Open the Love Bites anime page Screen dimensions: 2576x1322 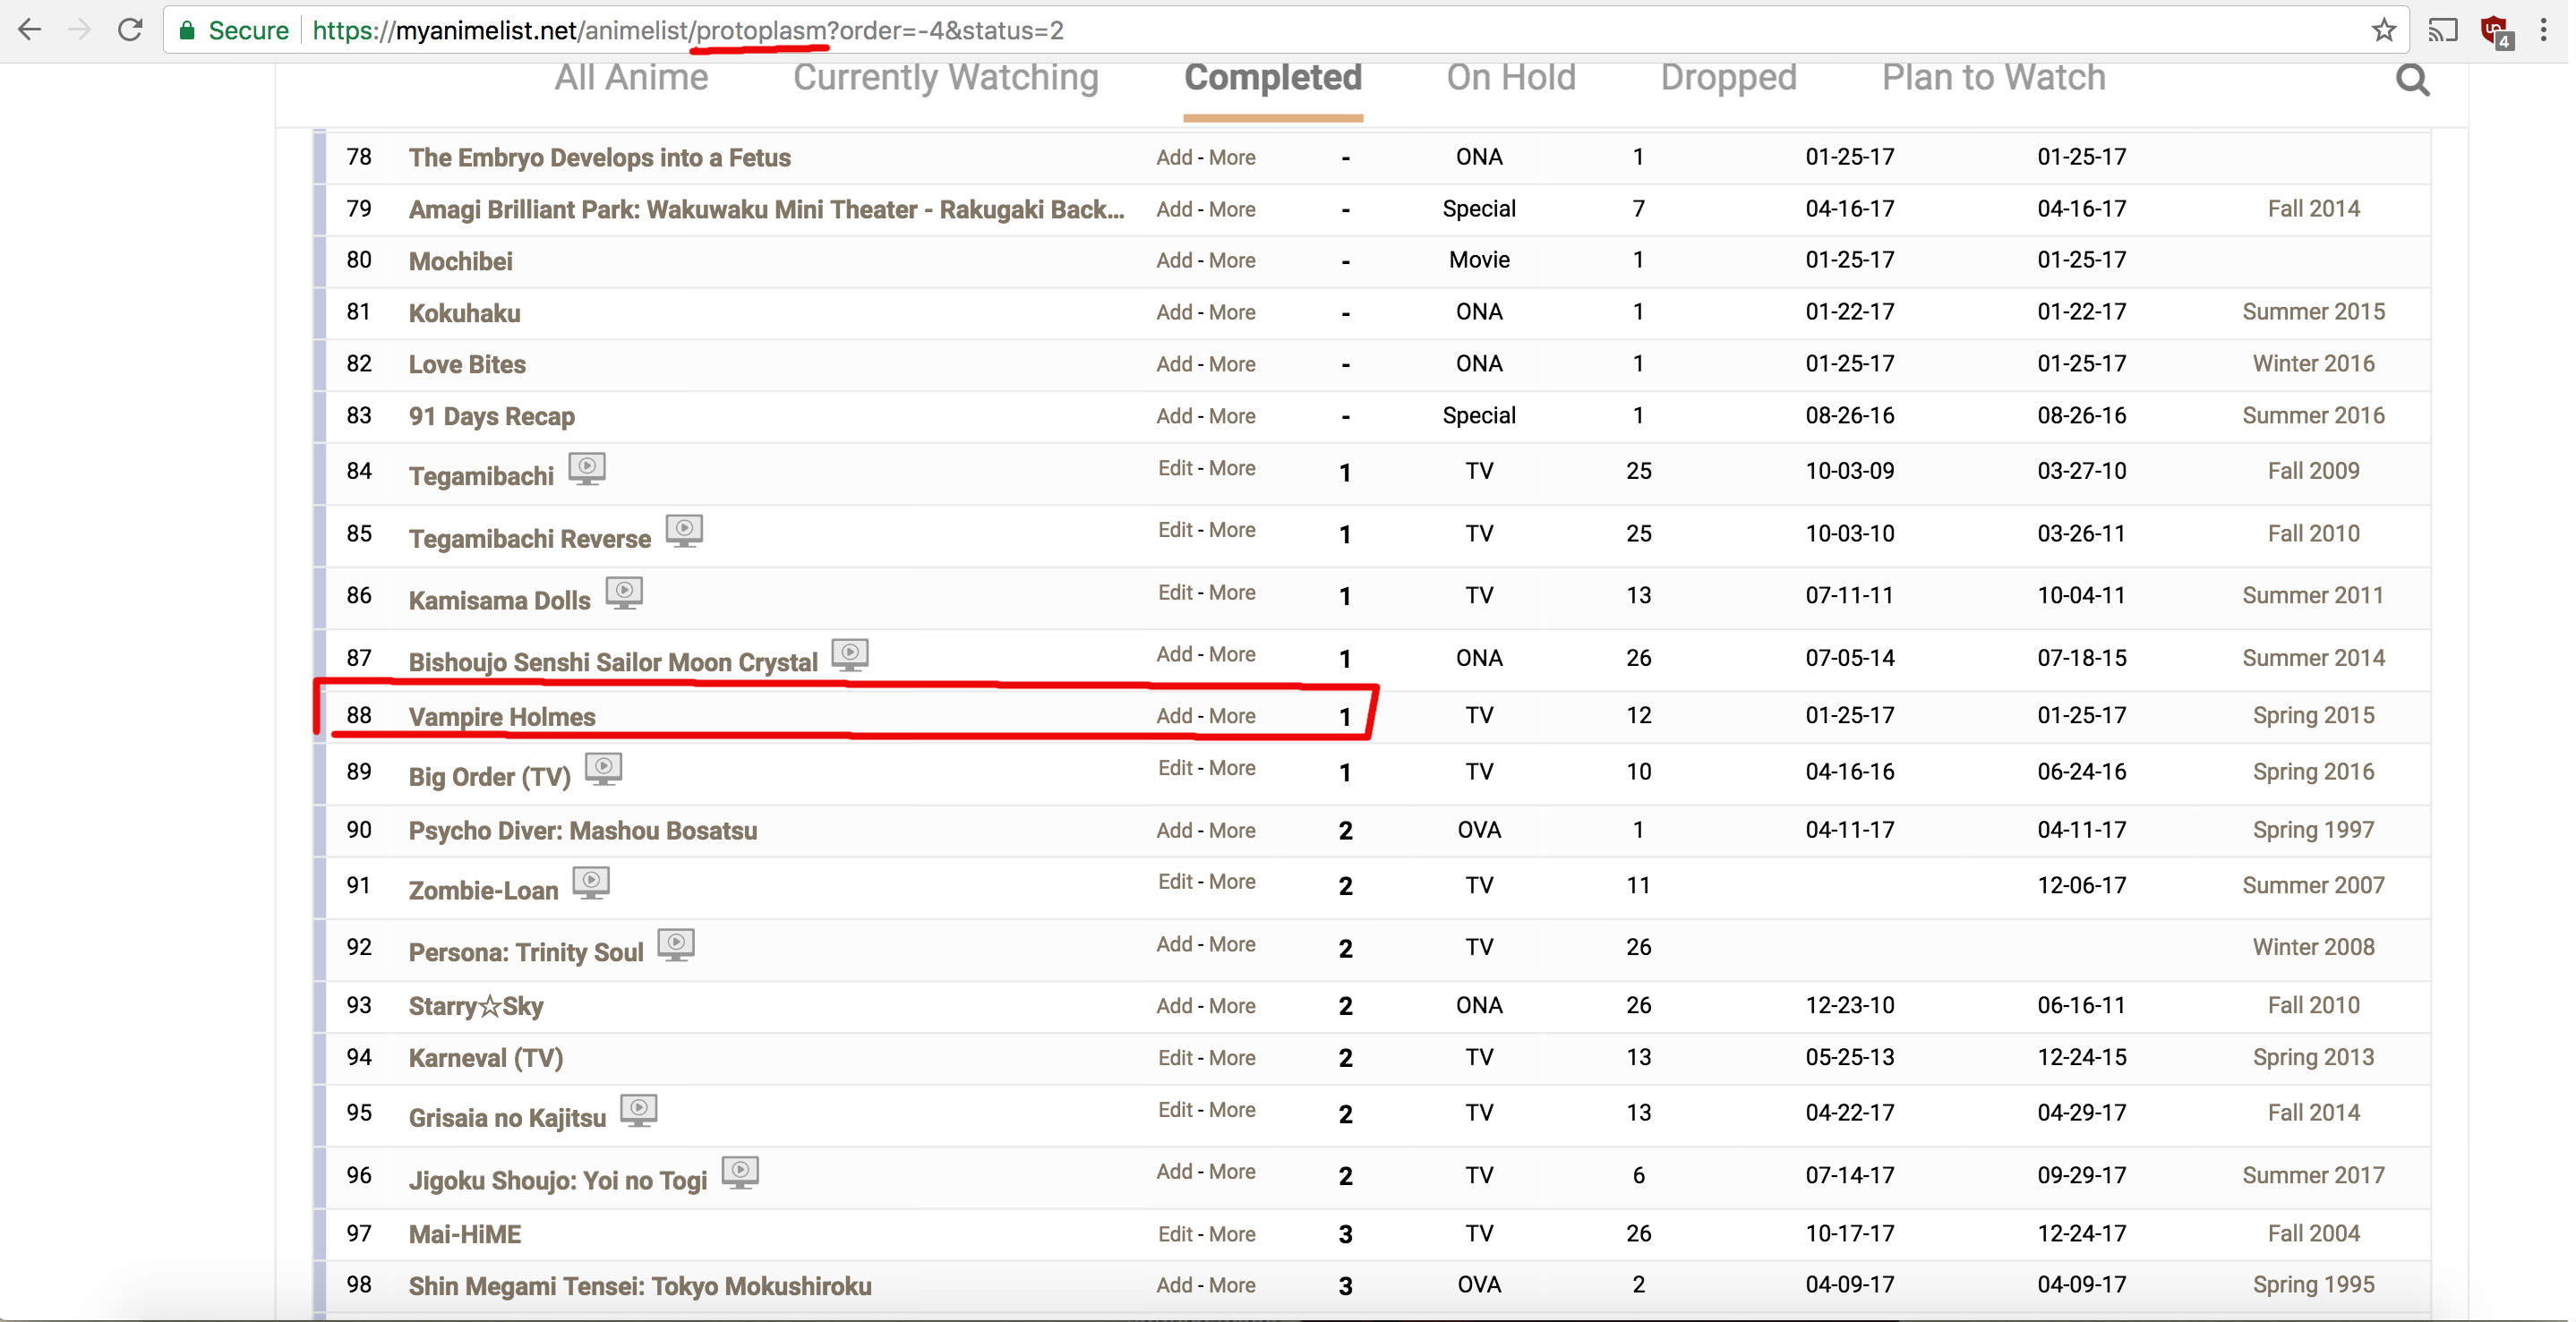[x=467, y=365]
